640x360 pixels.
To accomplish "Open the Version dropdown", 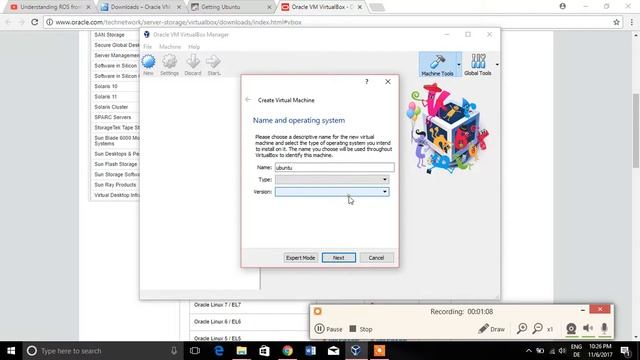I will coord(332,192).
